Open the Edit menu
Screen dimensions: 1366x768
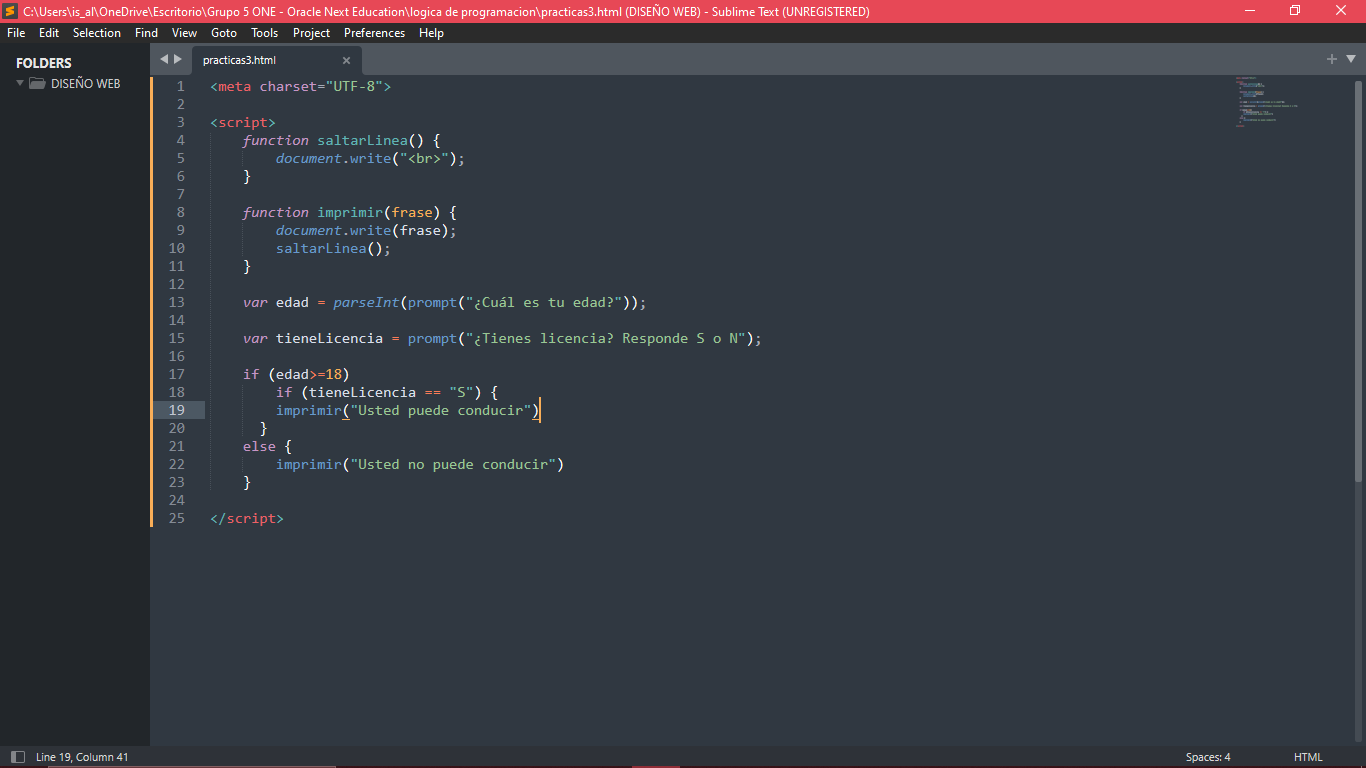(x=49, y=33)
